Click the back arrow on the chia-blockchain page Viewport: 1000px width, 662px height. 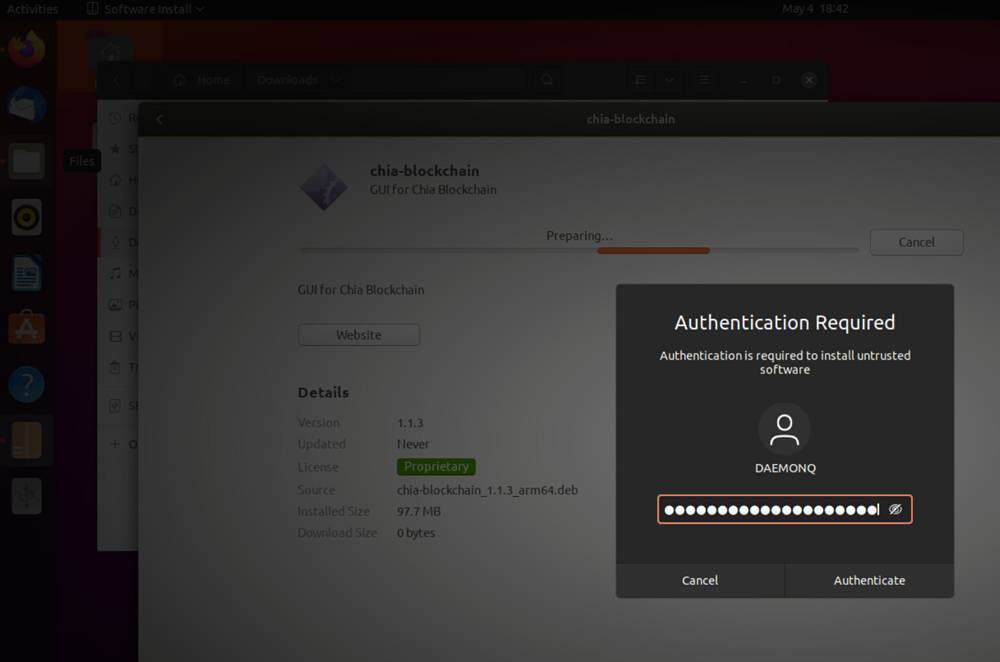(159, 118)
